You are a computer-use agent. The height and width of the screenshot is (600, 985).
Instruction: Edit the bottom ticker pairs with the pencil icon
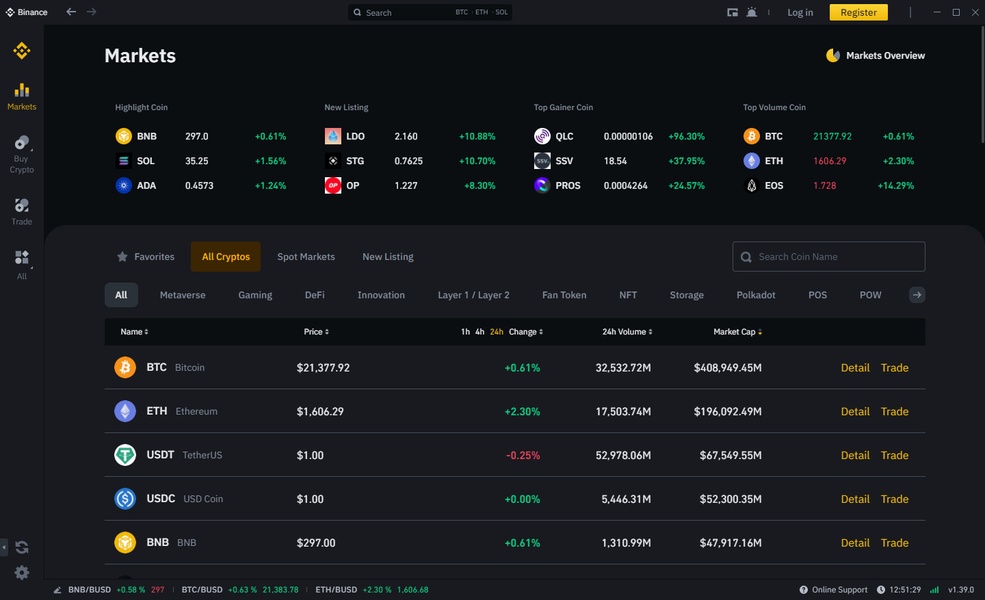click(x=58, y=590)
